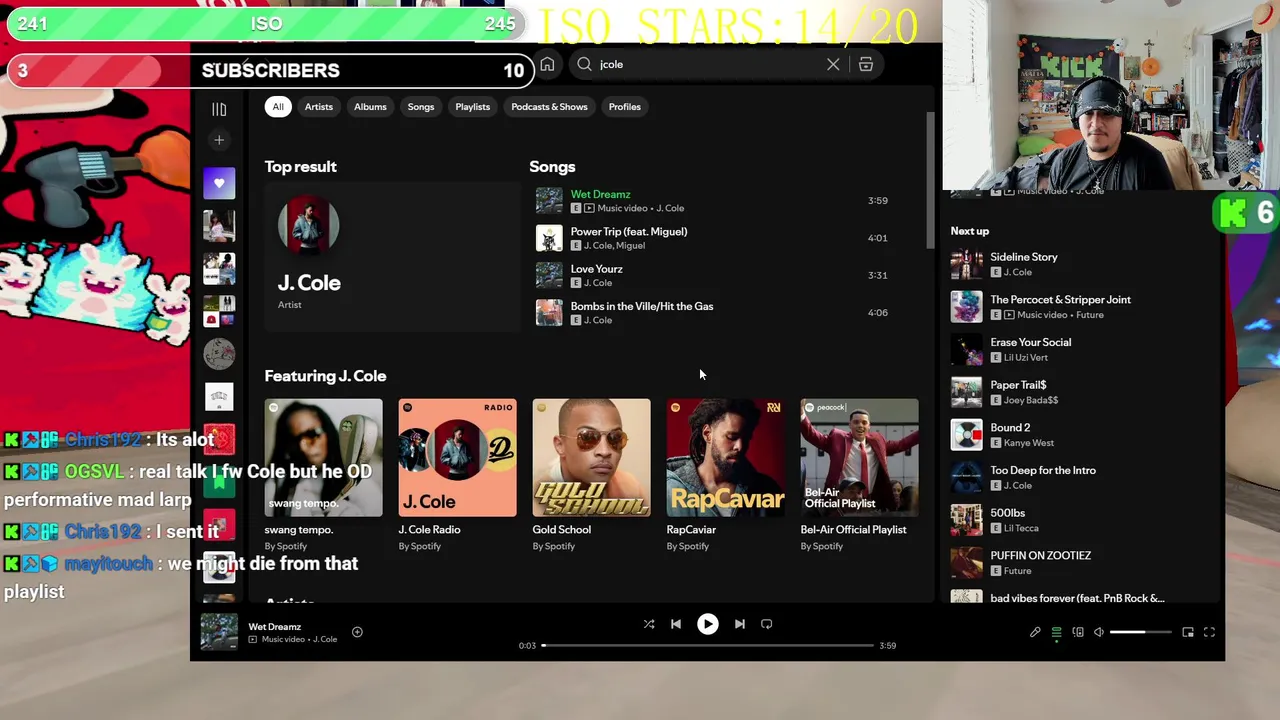Play Bound 2 from the queue
This screenshot has width=1280, height=720.
tap(1080, 435)
